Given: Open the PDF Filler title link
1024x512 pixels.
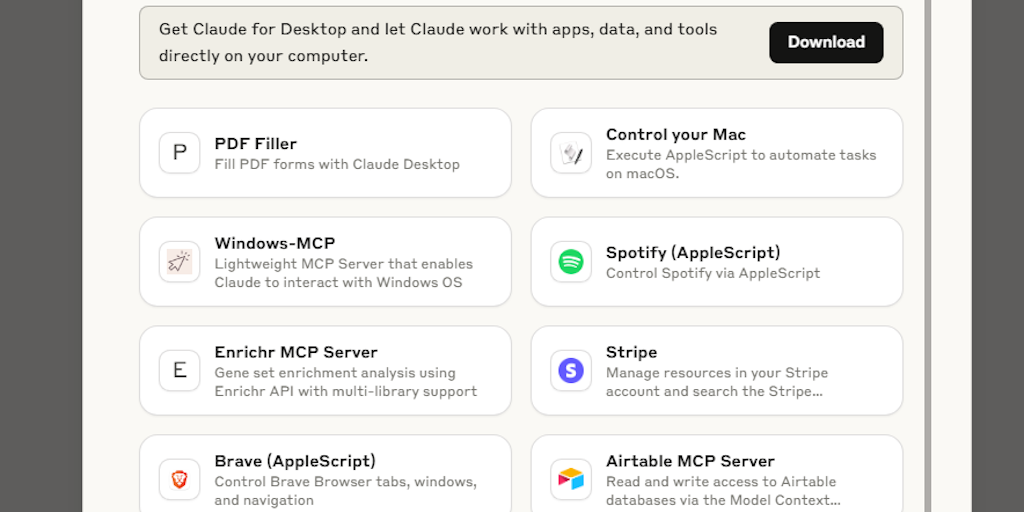Looking at the screenshot, I should (255, 143).
